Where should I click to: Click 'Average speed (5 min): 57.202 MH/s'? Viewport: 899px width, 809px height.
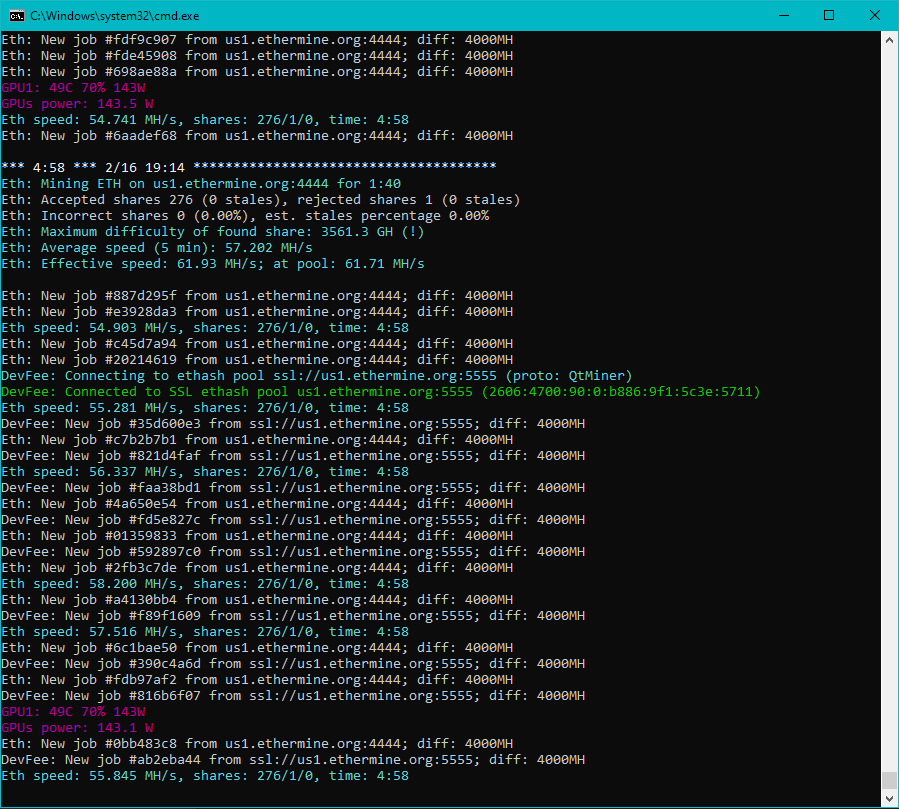click(157, 248)
